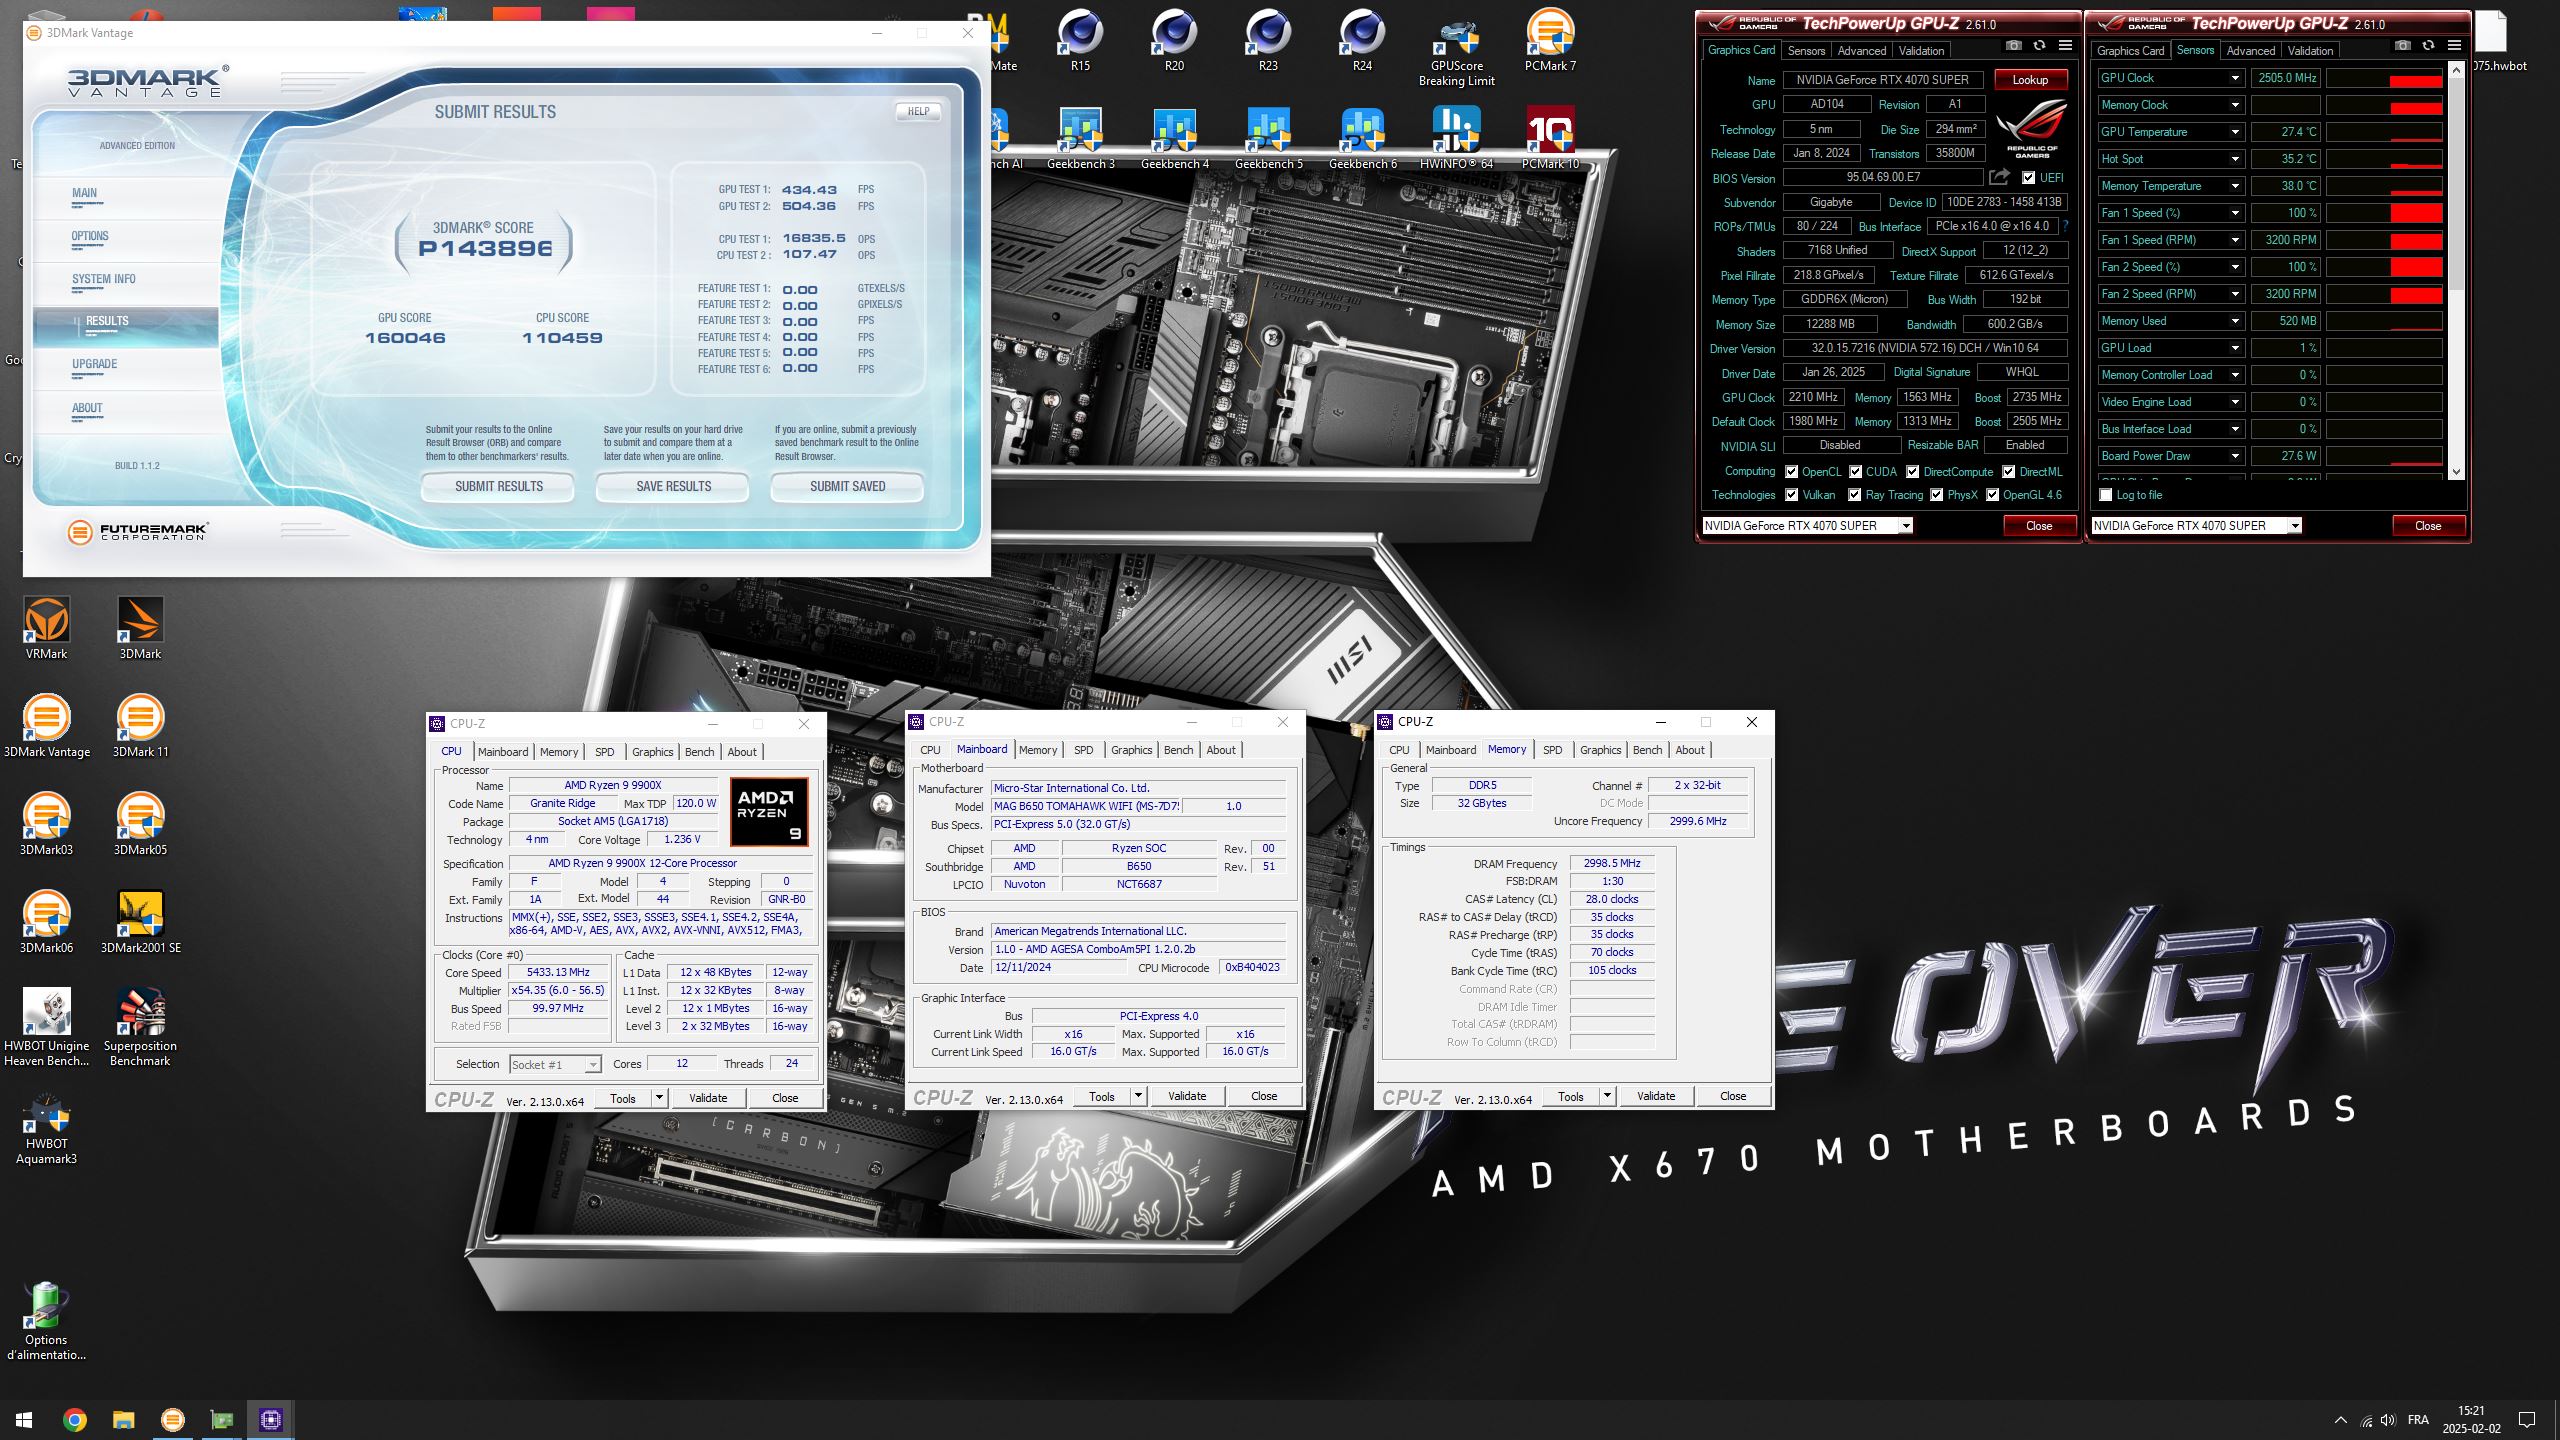The width and height of the screenshot is (2560, 1440).
Task: Click the SAVE RESULTS button
Action: coord(673,487)
